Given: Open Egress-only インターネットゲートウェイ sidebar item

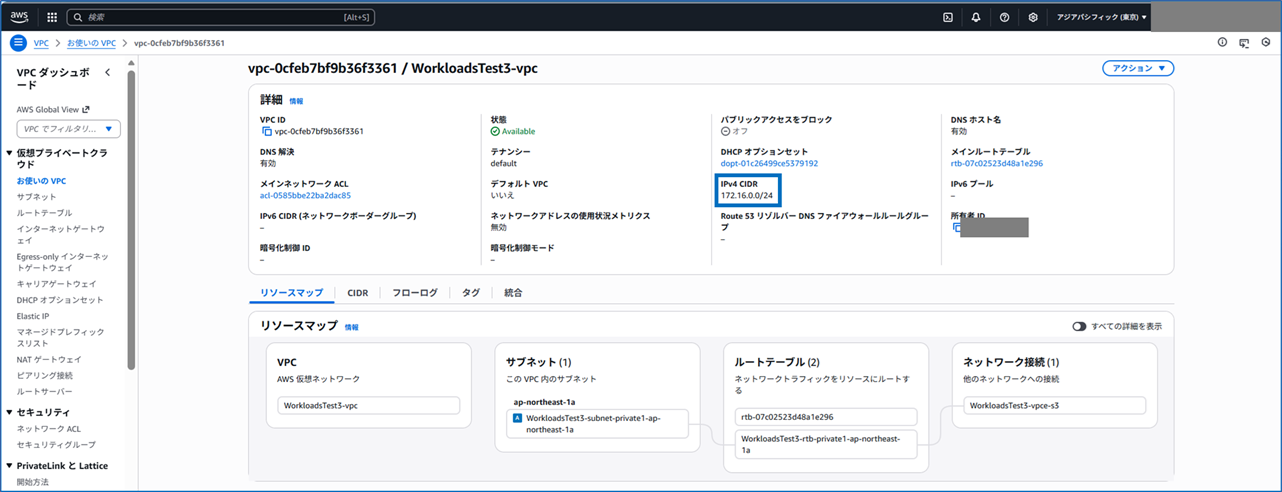Looking at the screenshot, I should tap(62, 262).
